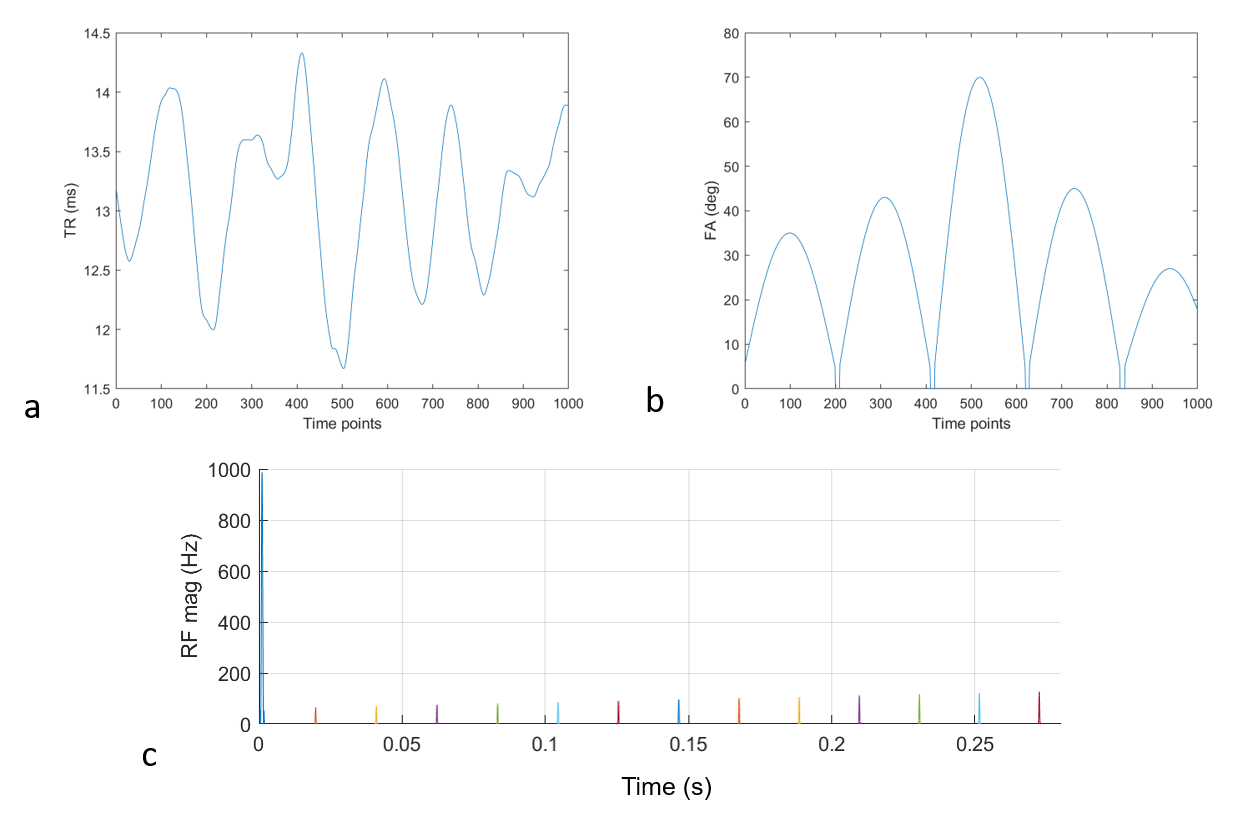Click the lowest trough of the TR curve
This screenshot has width=1253, height=816.
click(x=343, y=367)
